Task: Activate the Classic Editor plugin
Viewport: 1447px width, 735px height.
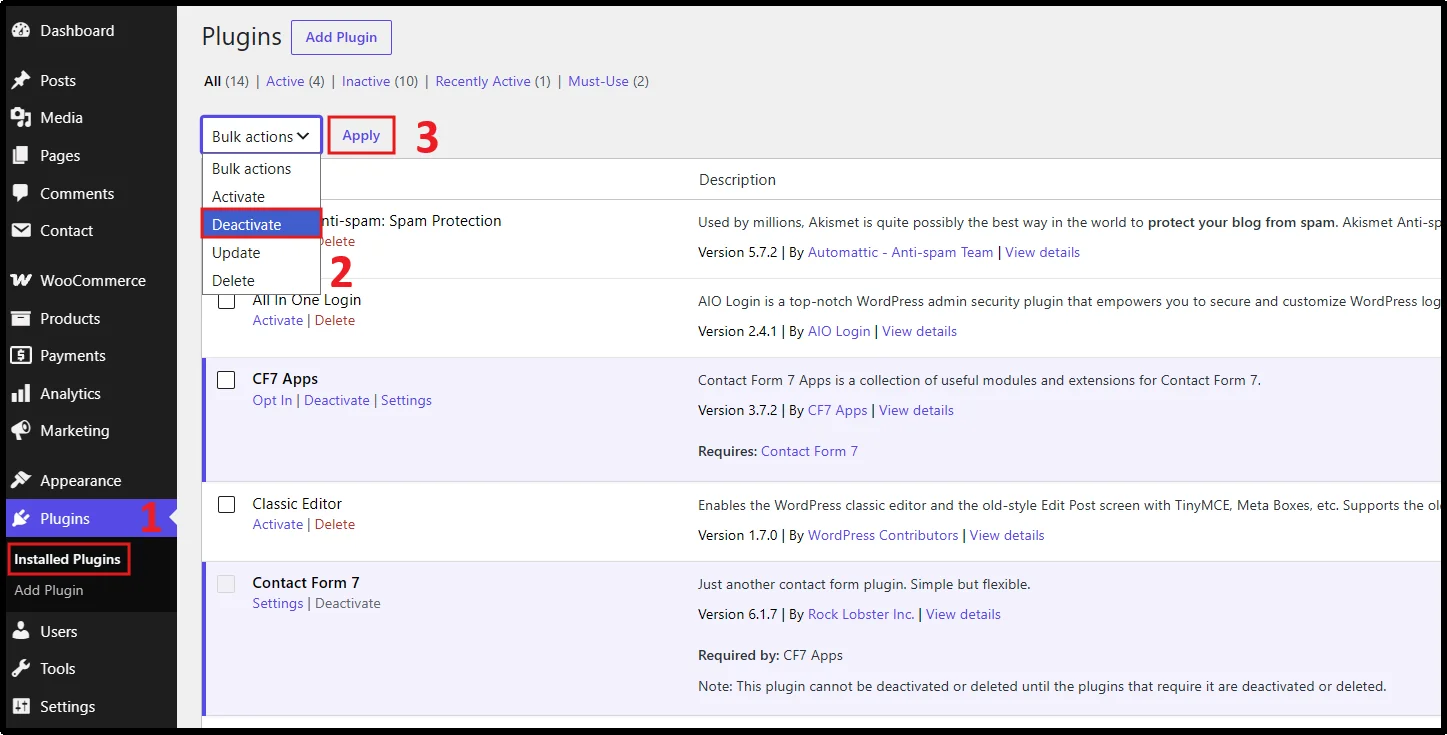Action: [x=278, y=525]
